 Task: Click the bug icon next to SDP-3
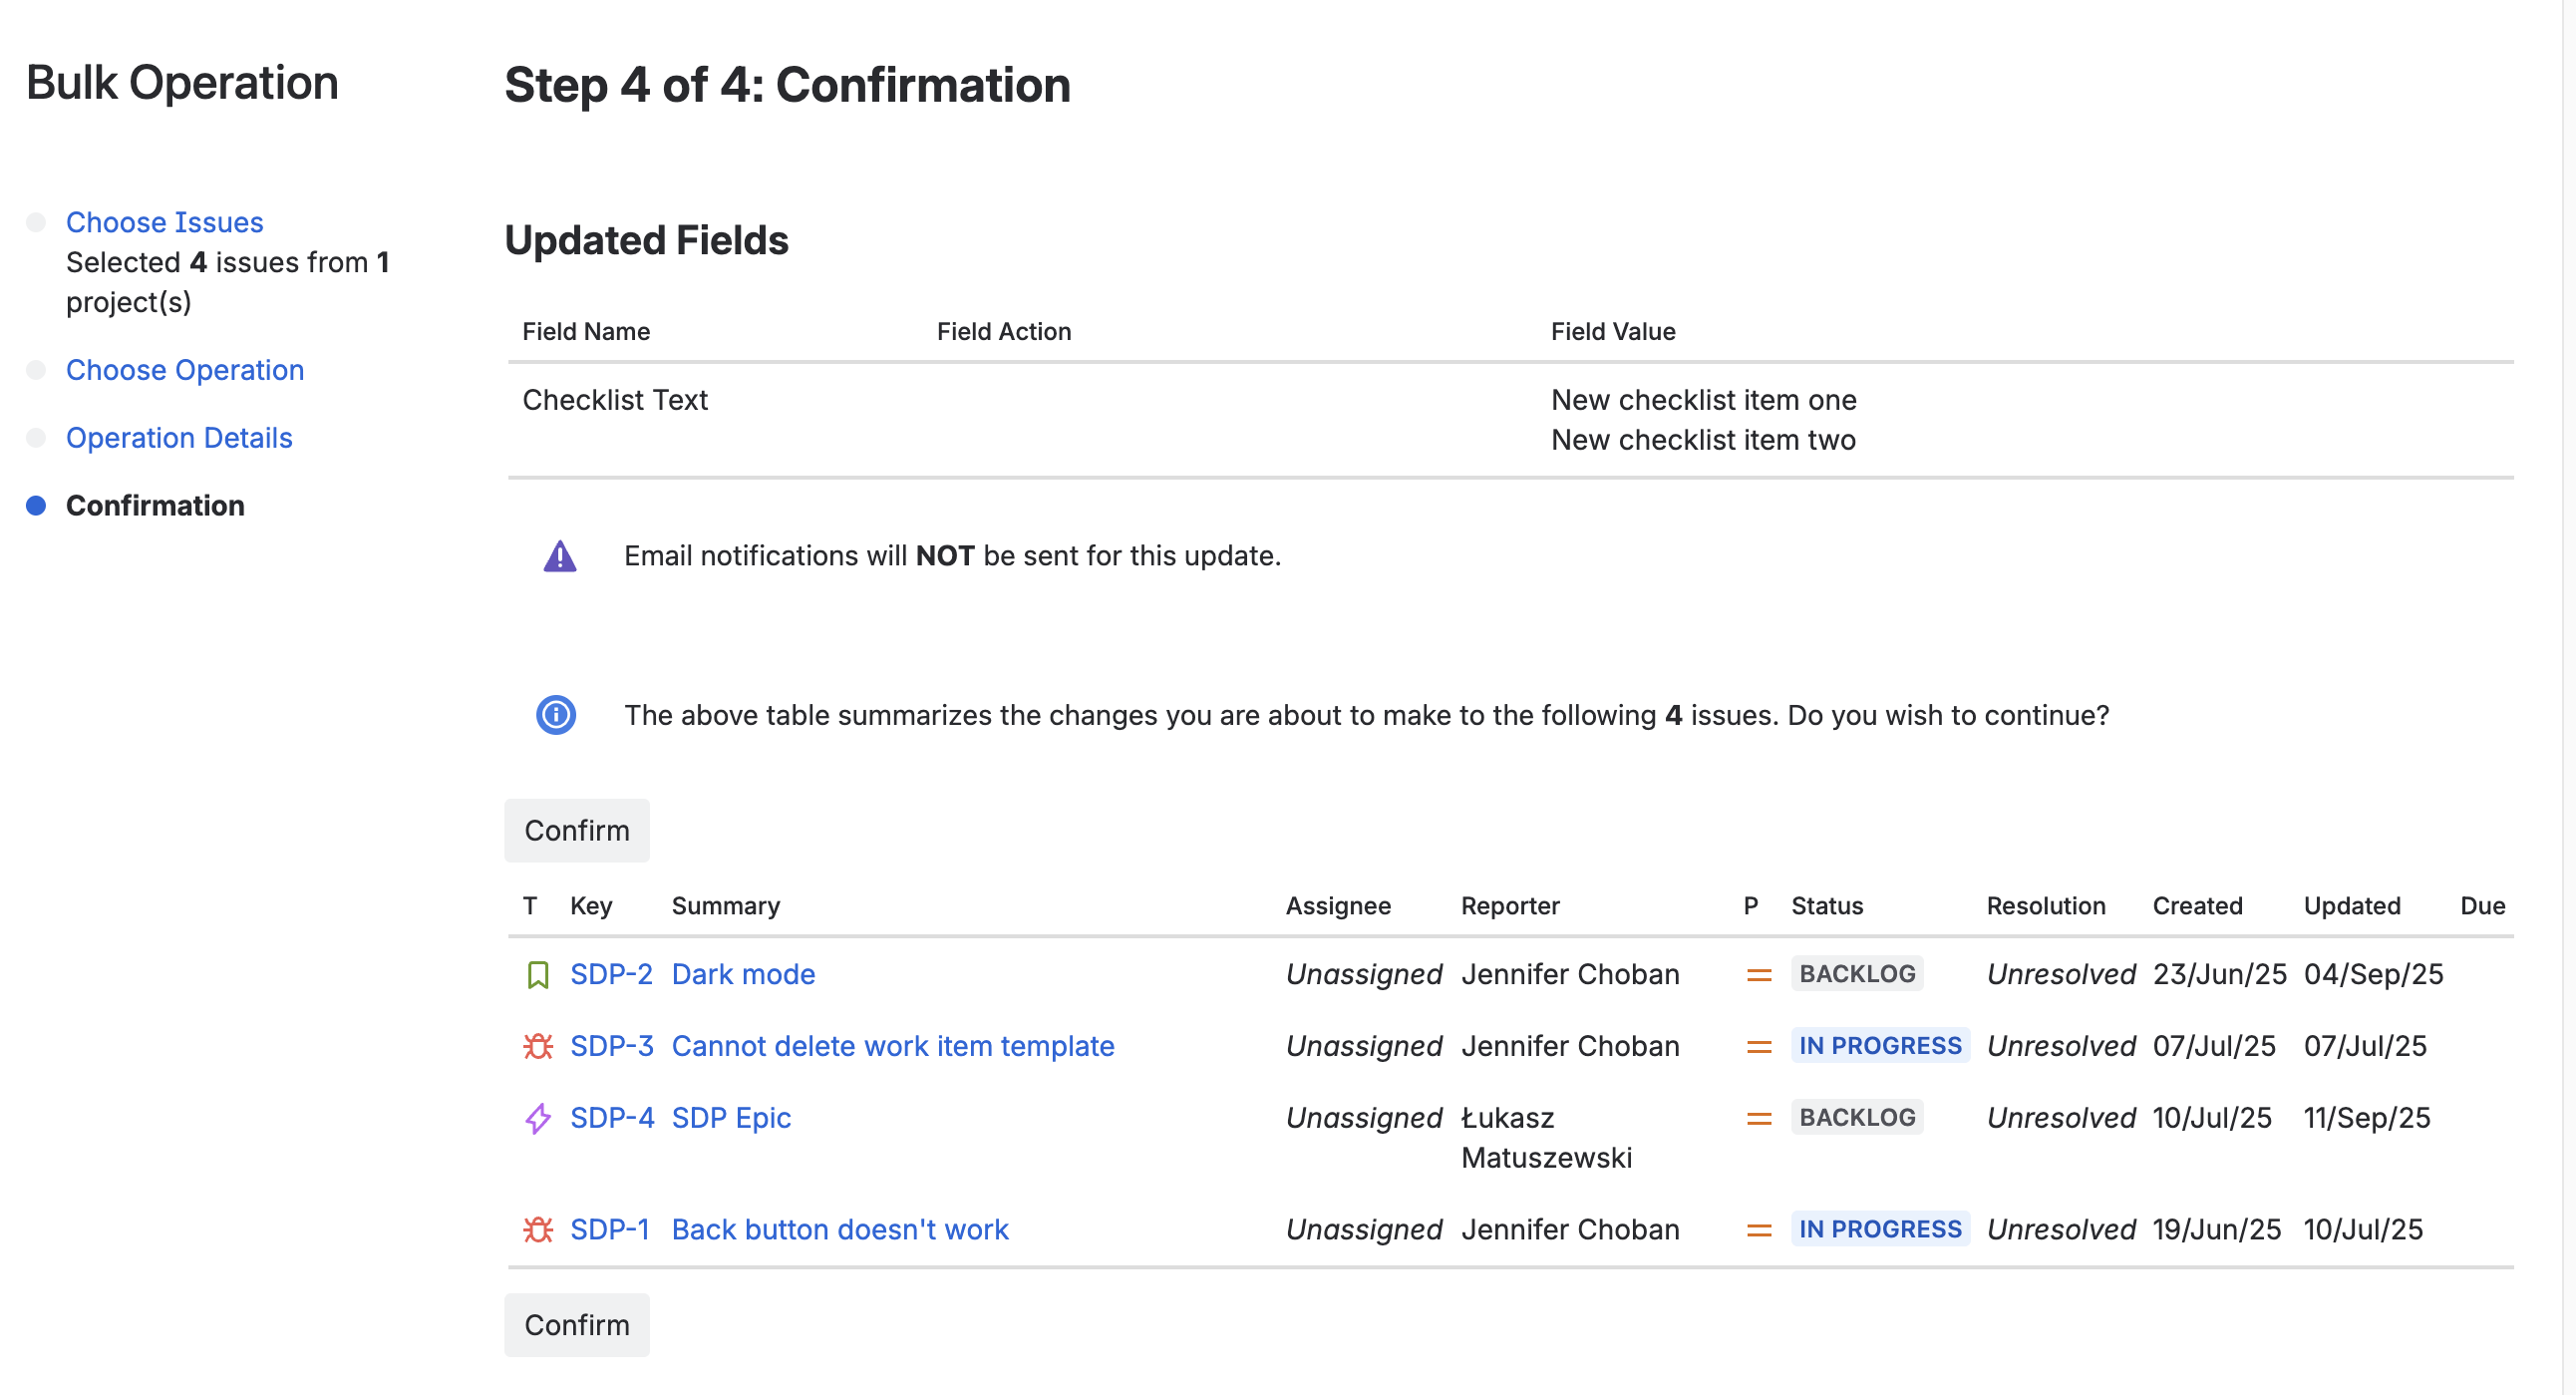(x=538, y=1046)
